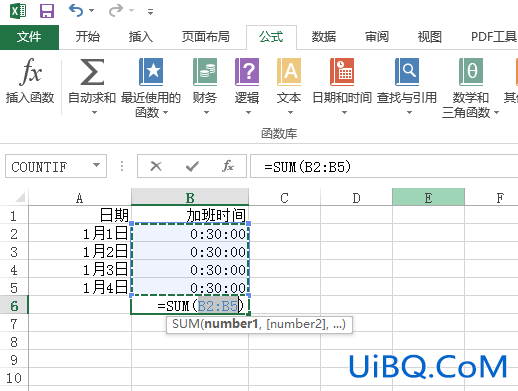Open 最近使用的函数 star book icon
The image size is (518, 391).
pos(151,72)
